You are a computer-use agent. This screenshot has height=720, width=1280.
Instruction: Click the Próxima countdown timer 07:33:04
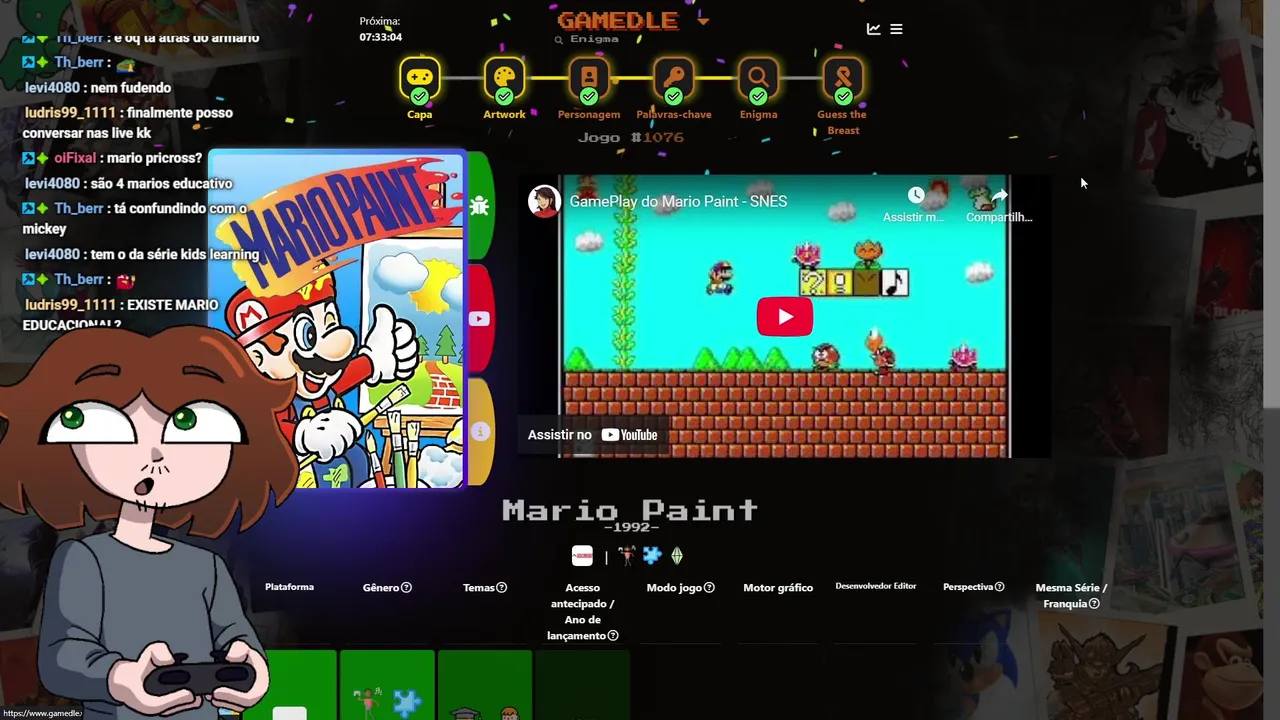pos(381,37)
